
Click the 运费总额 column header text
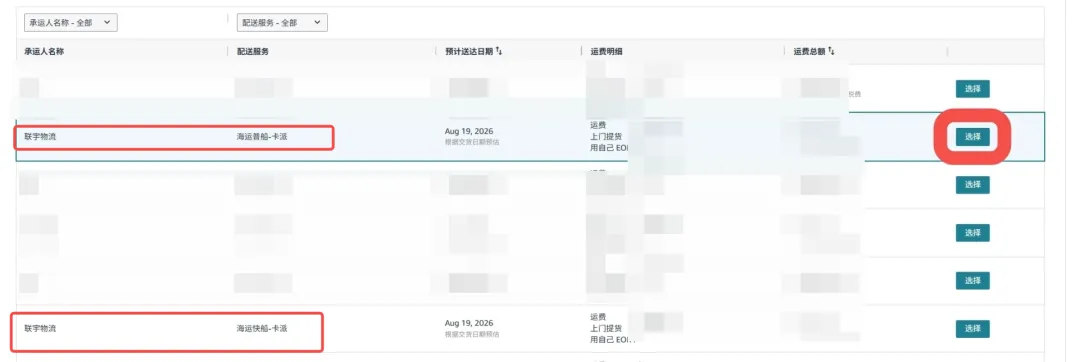[809, 52]
